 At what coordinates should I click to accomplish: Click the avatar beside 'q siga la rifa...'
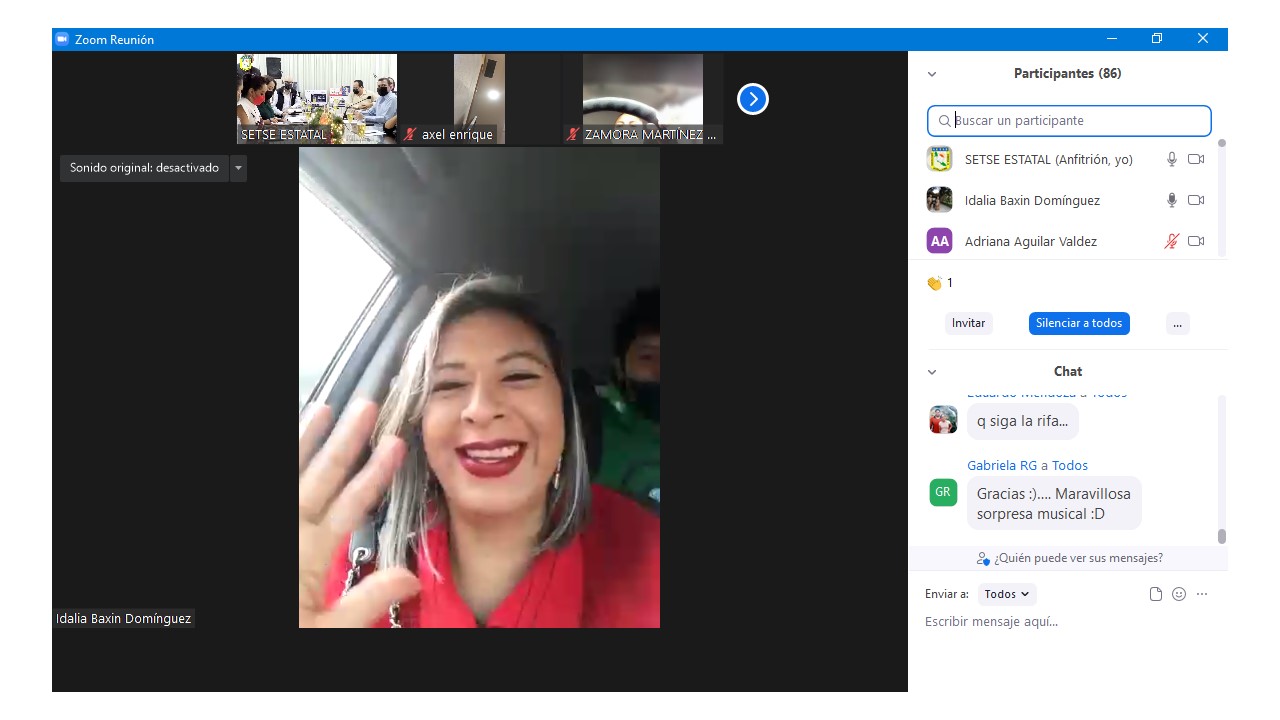pos(943,420)
